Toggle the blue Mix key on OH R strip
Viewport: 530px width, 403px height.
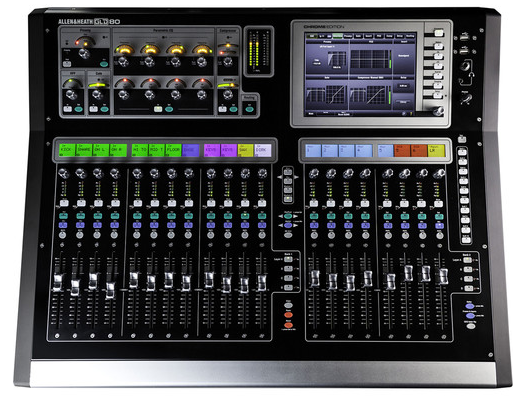click(x=115, y=225)
